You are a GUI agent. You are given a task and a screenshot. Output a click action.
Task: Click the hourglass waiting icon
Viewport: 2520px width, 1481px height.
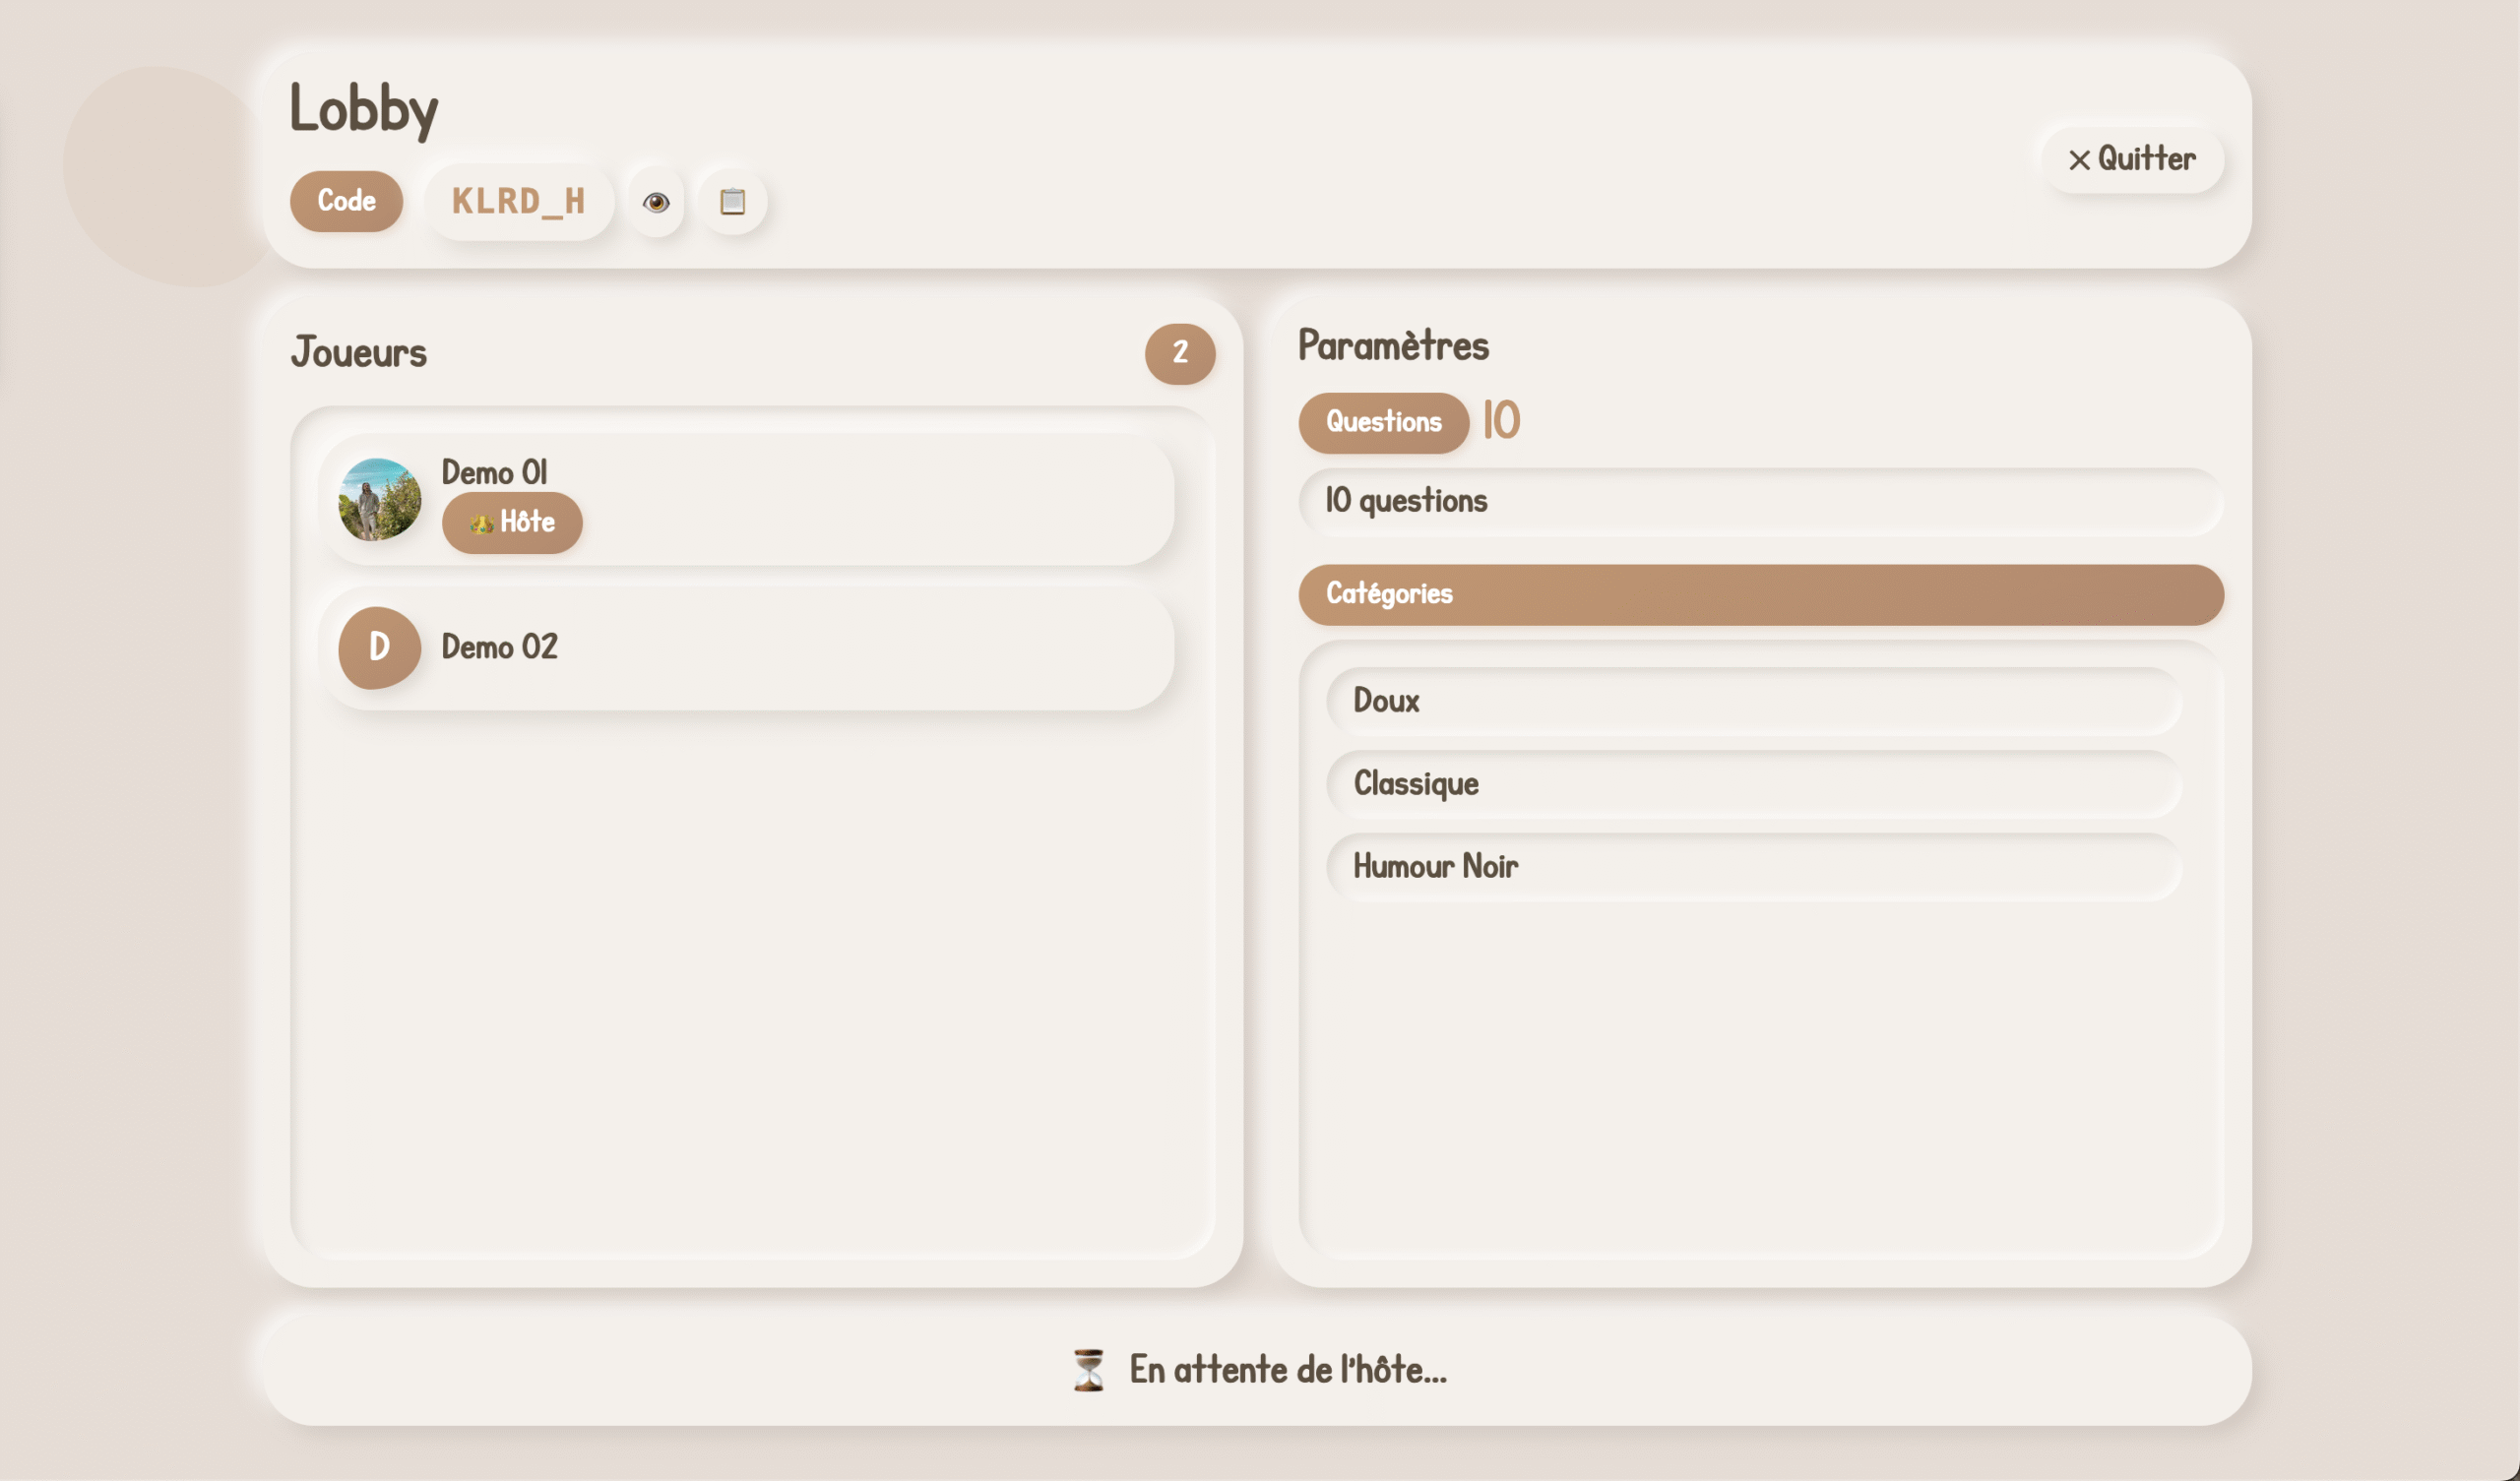tap(1088, 1370)
